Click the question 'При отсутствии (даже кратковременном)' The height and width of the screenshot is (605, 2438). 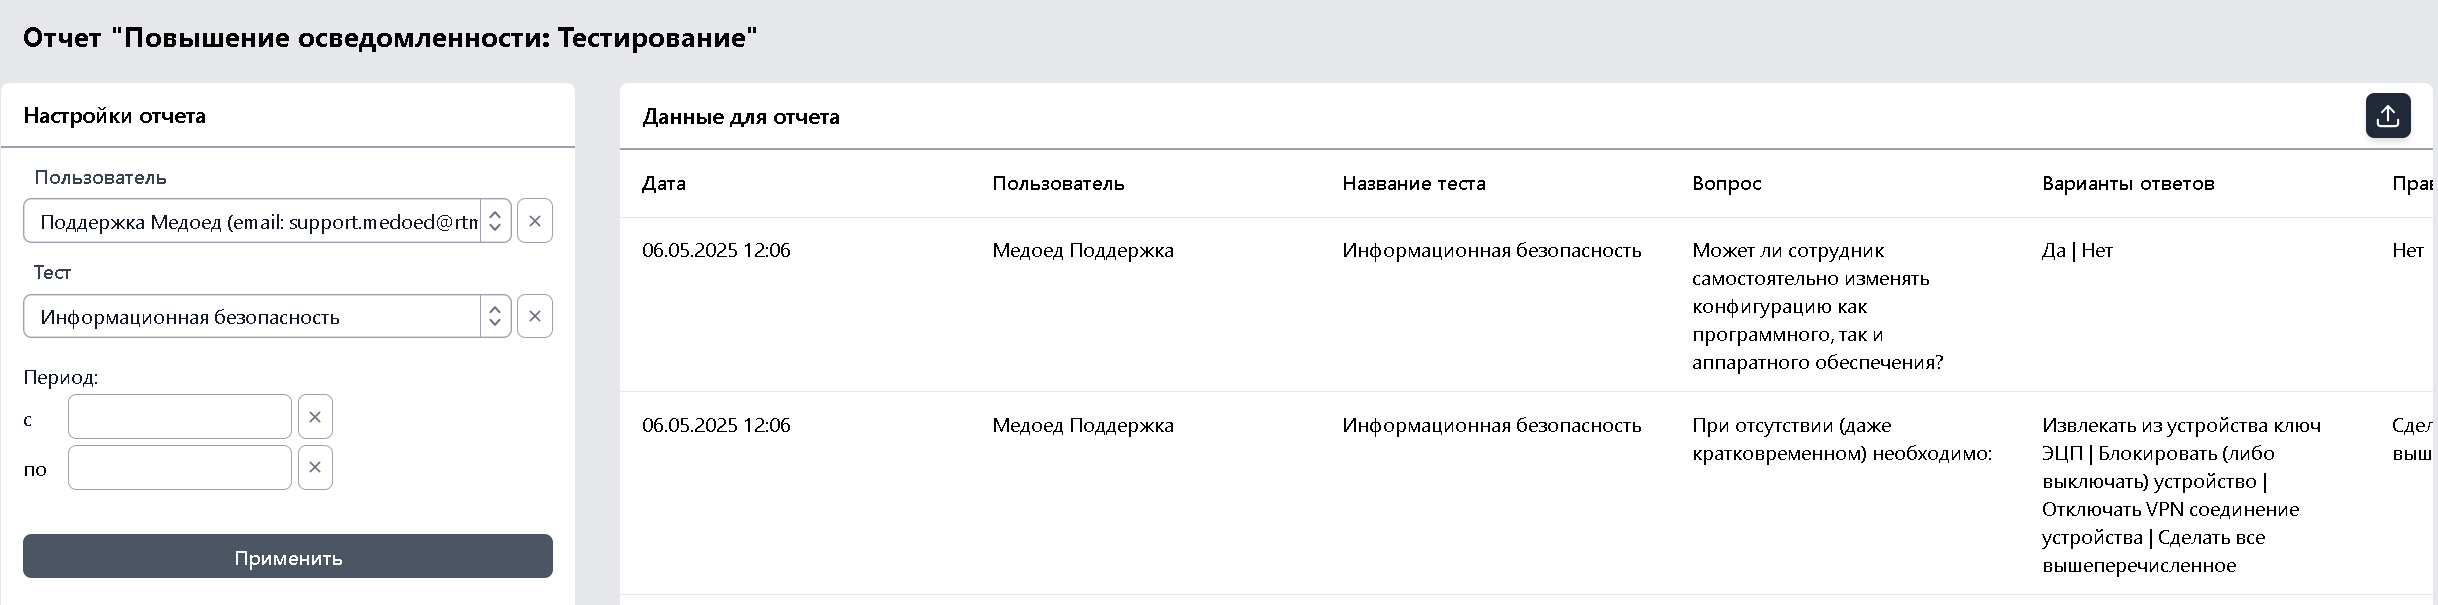(1842, 439)
